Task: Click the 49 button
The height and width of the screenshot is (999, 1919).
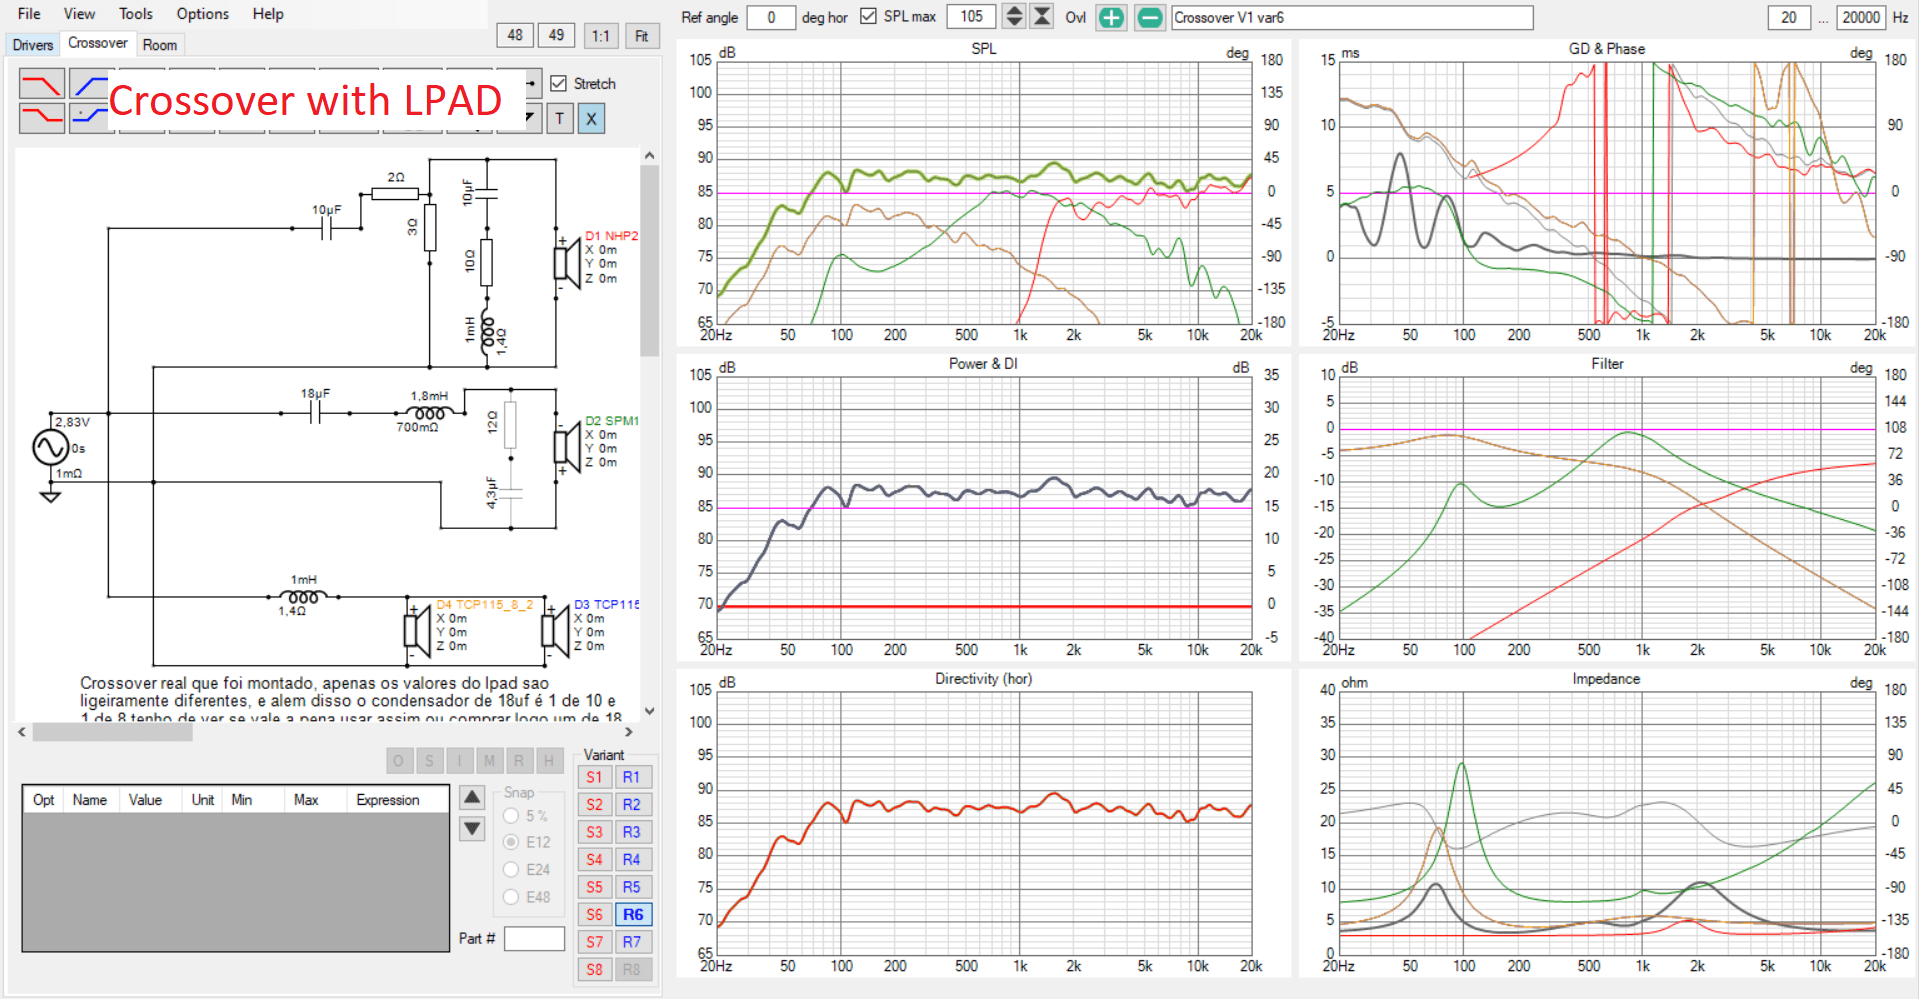Action: (556, 35)
